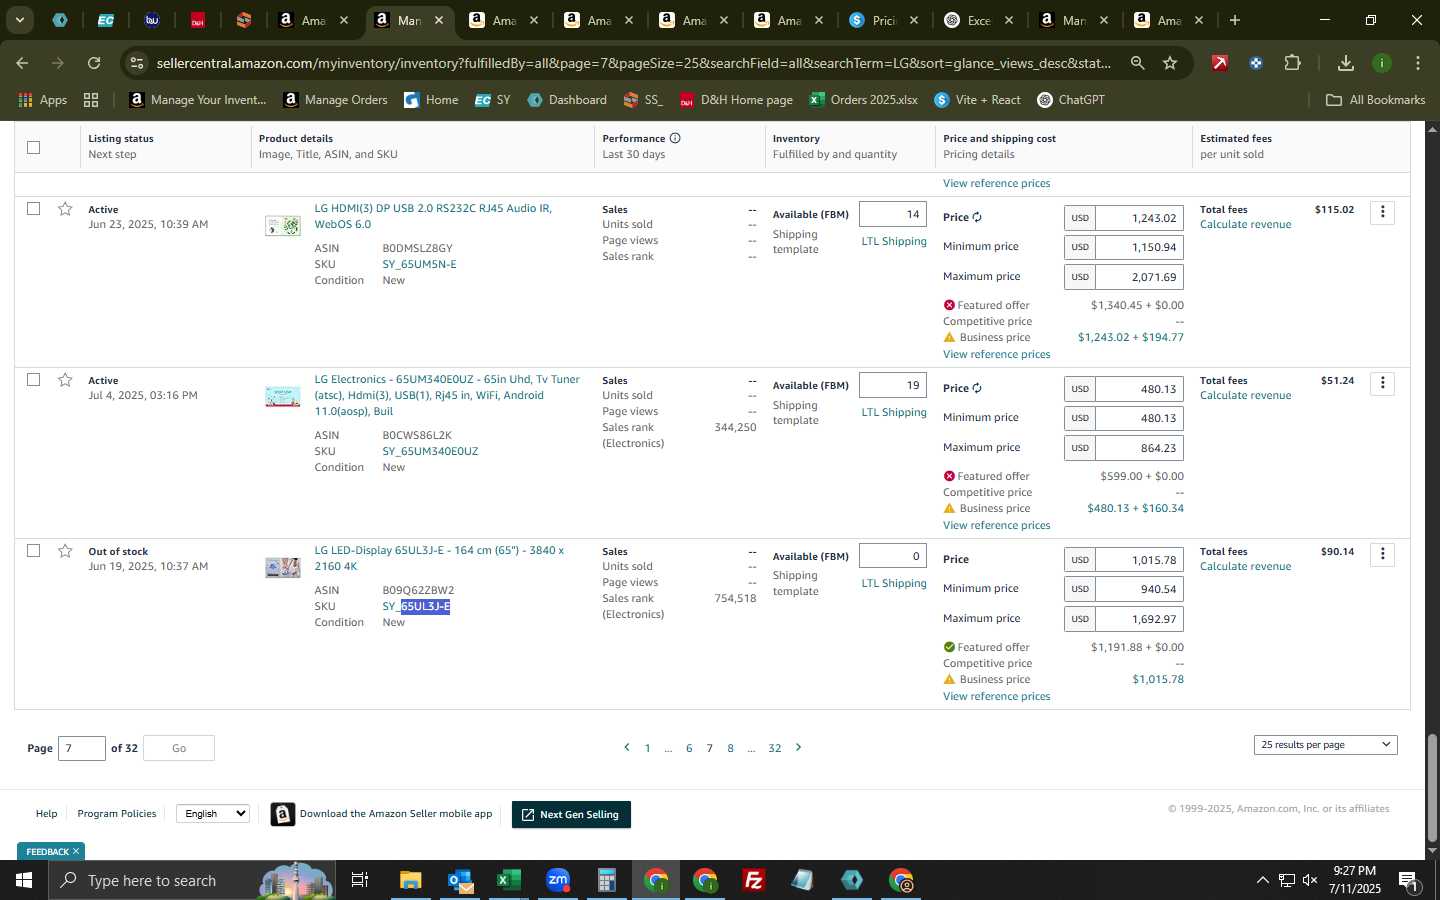1440x900 pixels.
Task: Check the box for LG HDMI(3) DP USB listing
Action: click(33, 208)
